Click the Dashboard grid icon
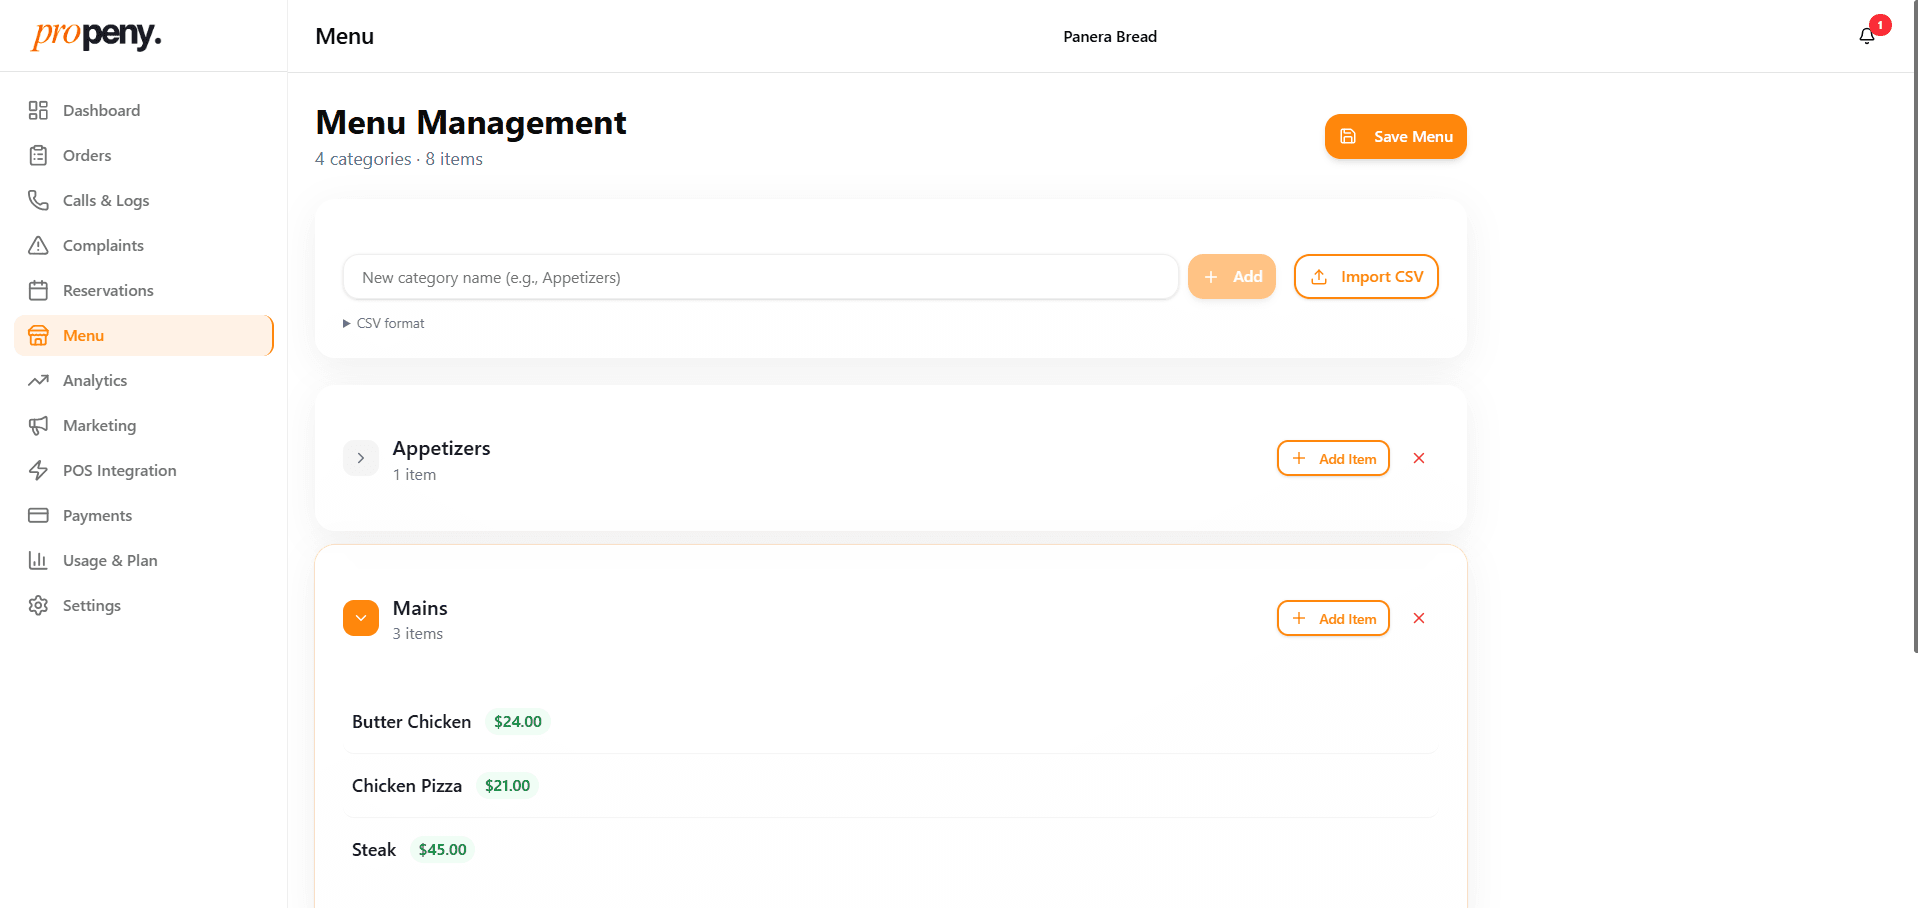Image resolution: width=1918 pixels, height=908 pixels. click(38, 110)
